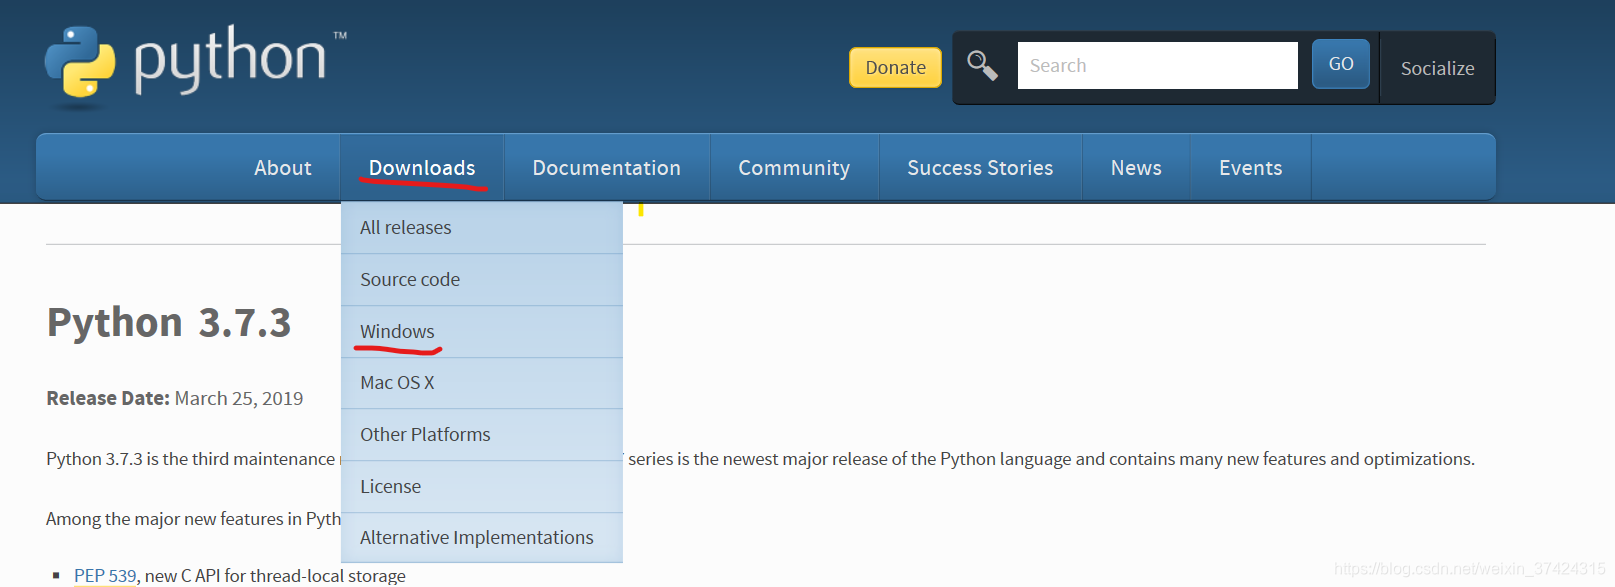Select All releases from Downloads dropdown
1615x587 pixels.
406,228
